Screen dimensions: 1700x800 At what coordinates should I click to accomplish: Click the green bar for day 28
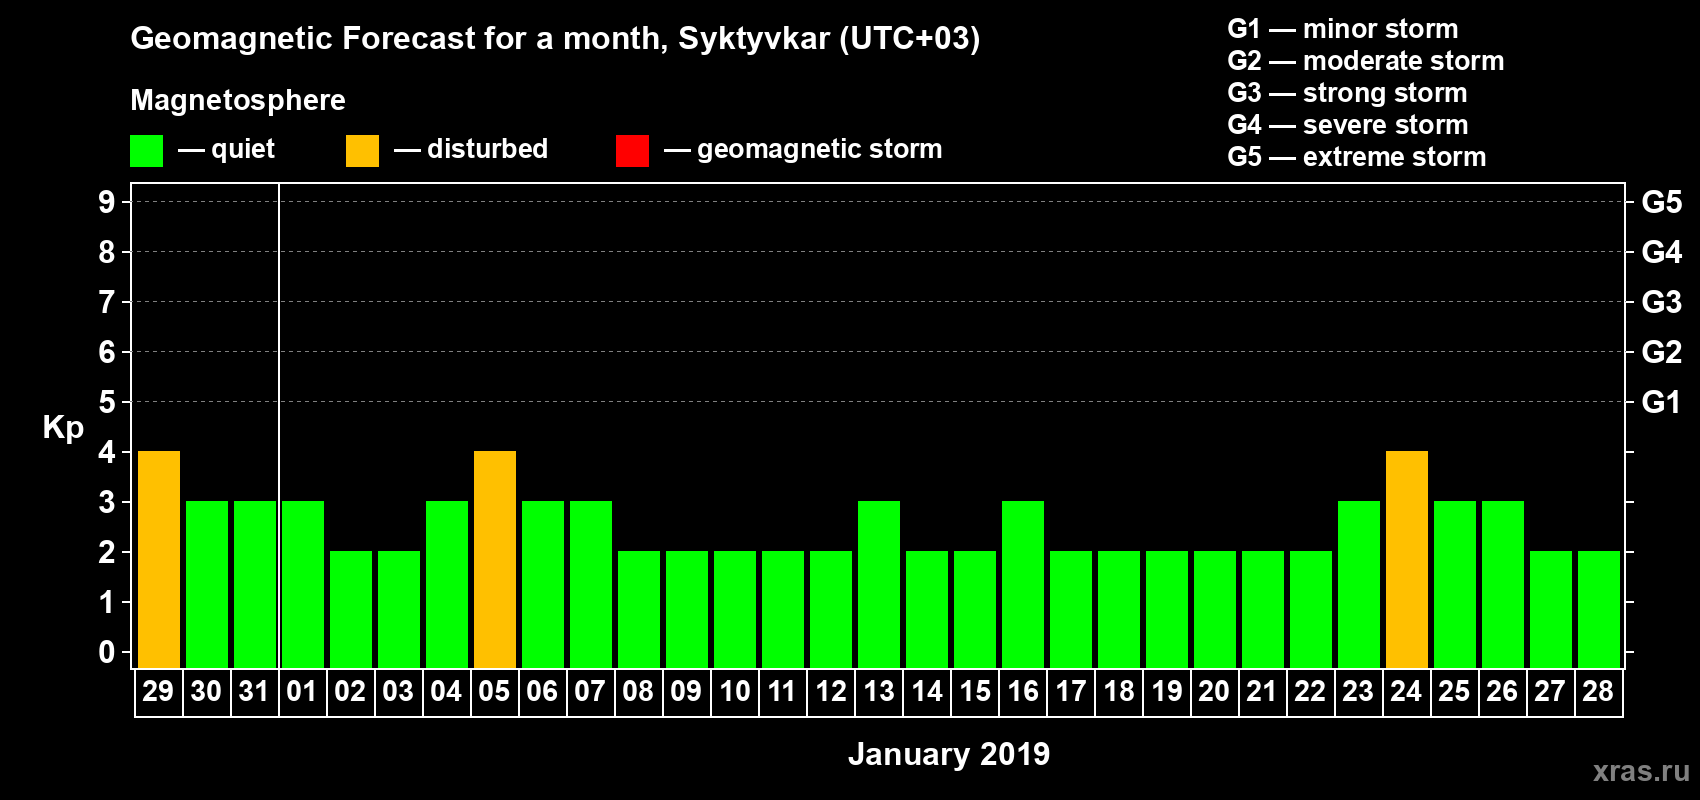click(1599, 609)
